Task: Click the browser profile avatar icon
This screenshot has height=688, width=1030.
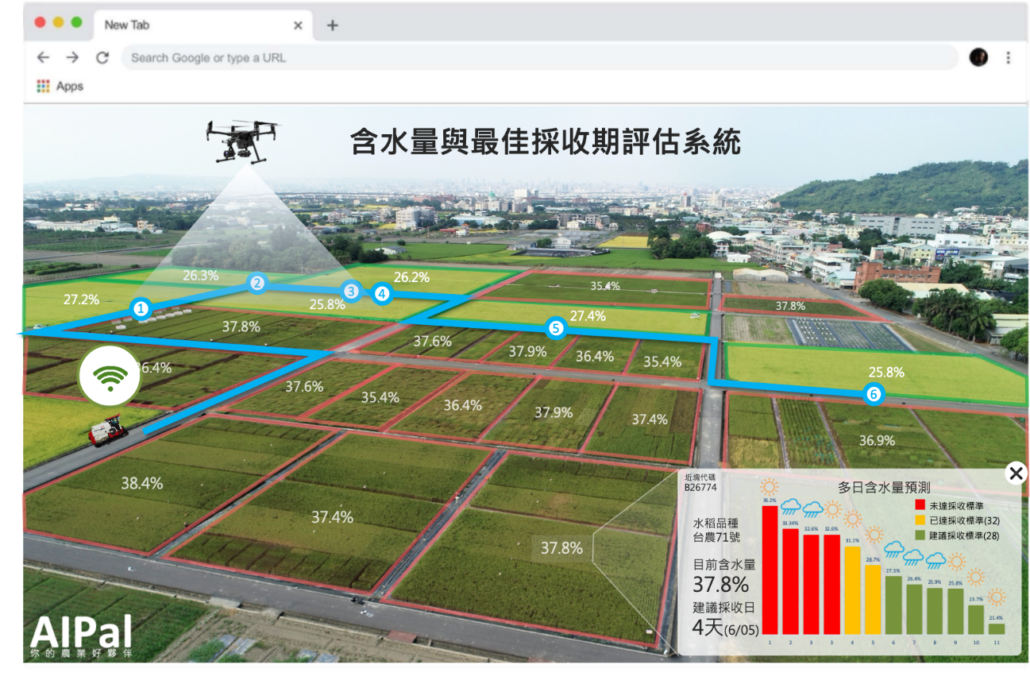Action: (978, 57)
